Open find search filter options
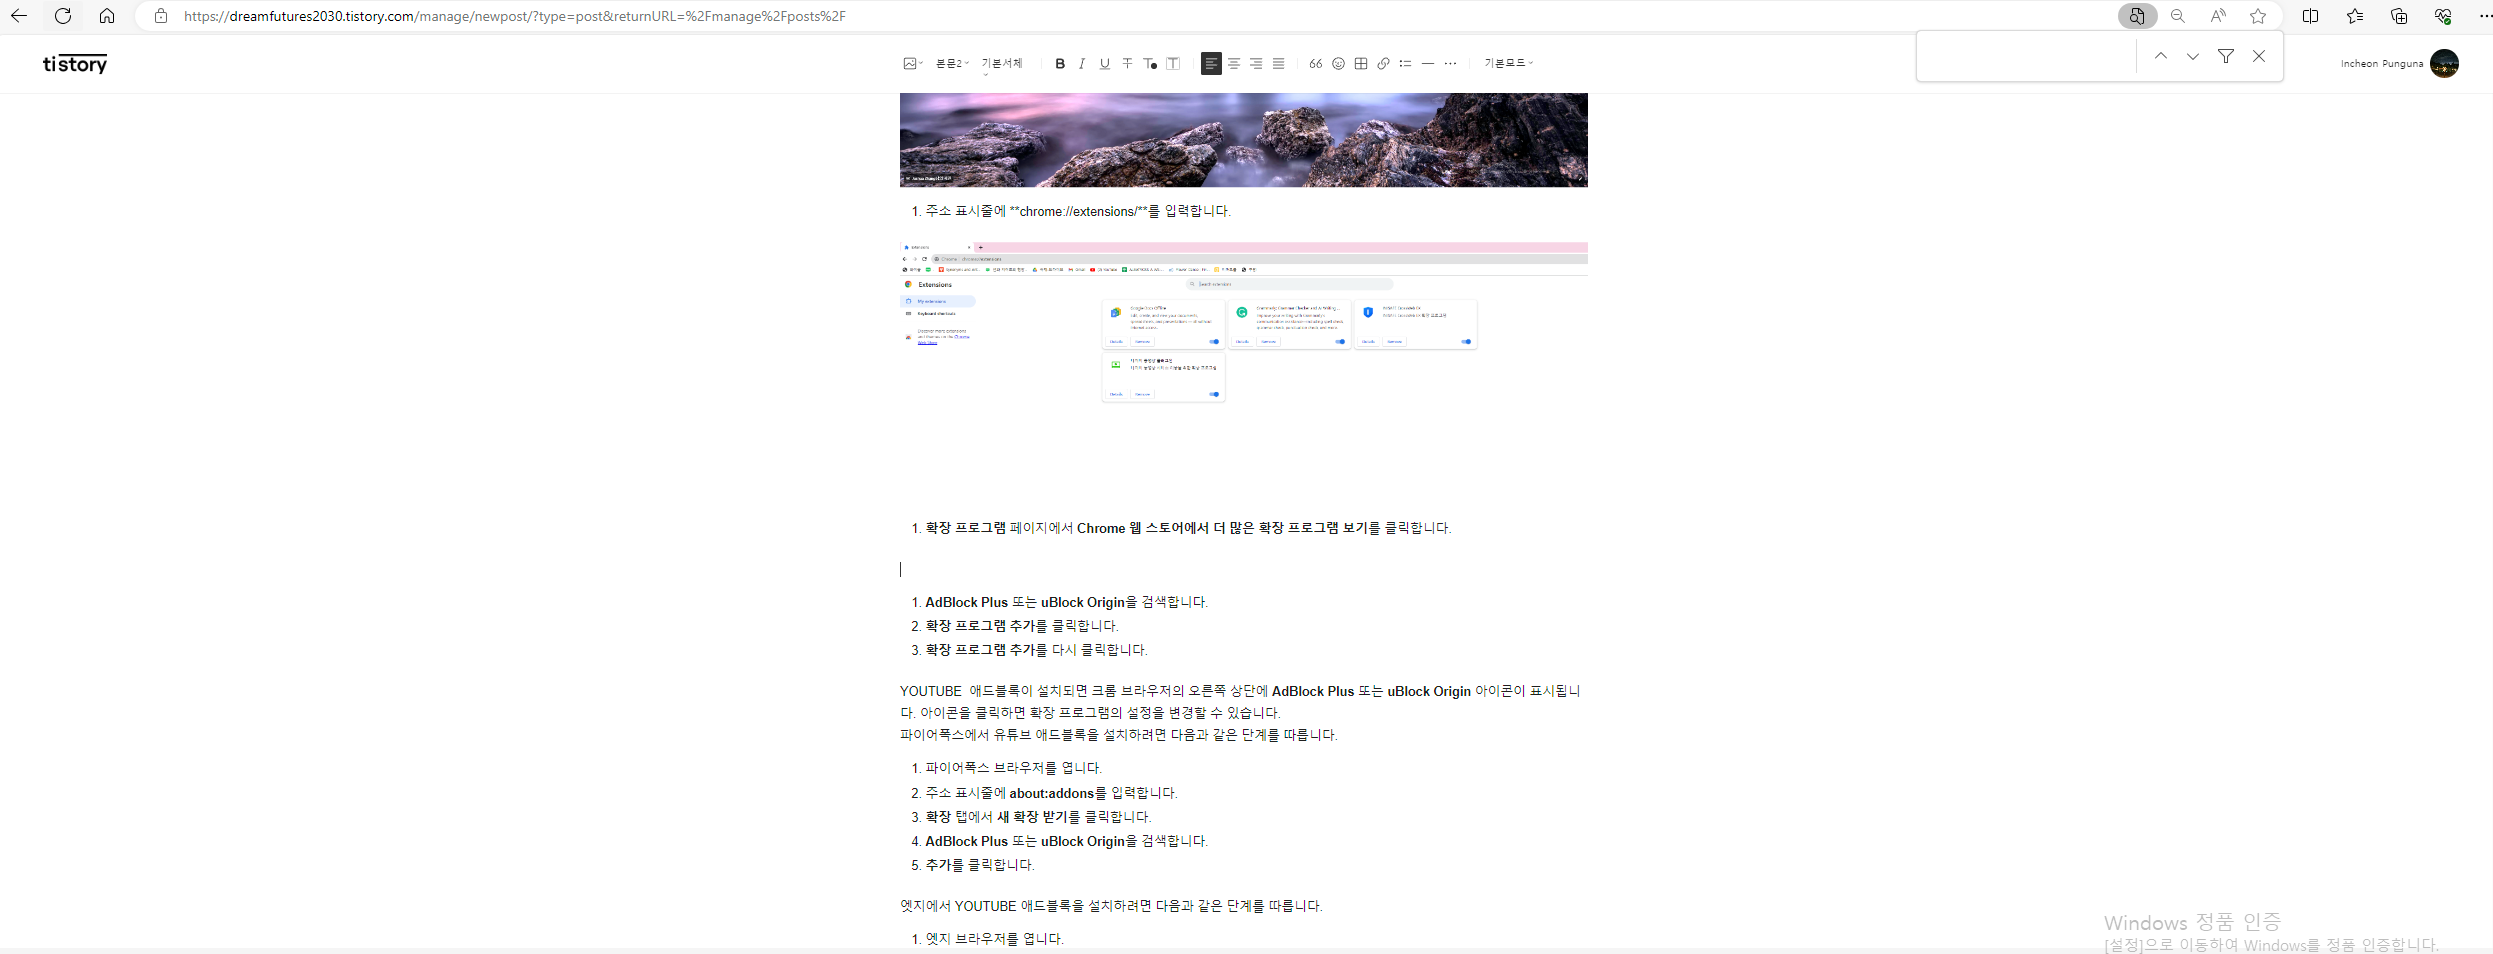Viewport: 2493px width, 954px height. [x=2226, y=56]
